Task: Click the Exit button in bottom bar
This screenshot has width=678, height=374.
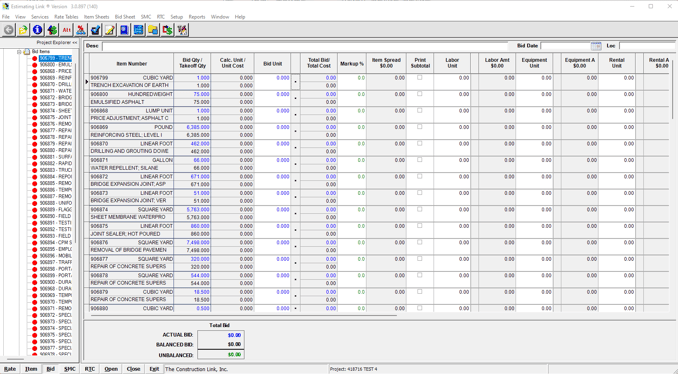Action: pos(154,369)
